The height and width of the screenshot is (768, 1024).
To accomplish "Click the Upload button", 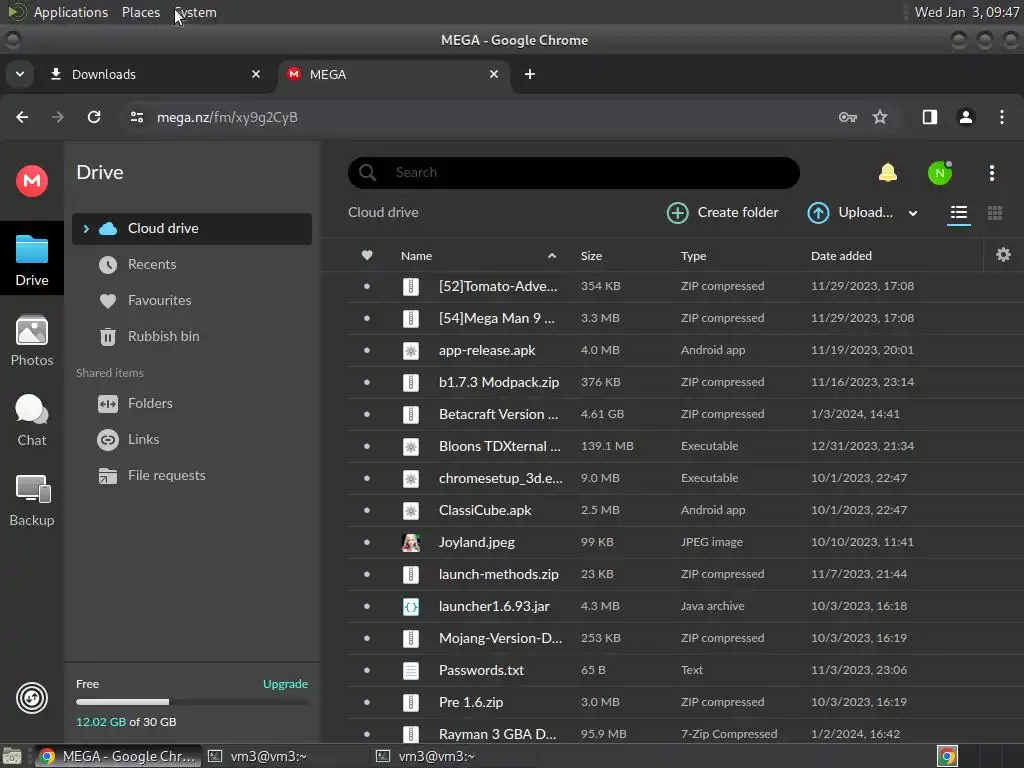I will coord(850,213).
